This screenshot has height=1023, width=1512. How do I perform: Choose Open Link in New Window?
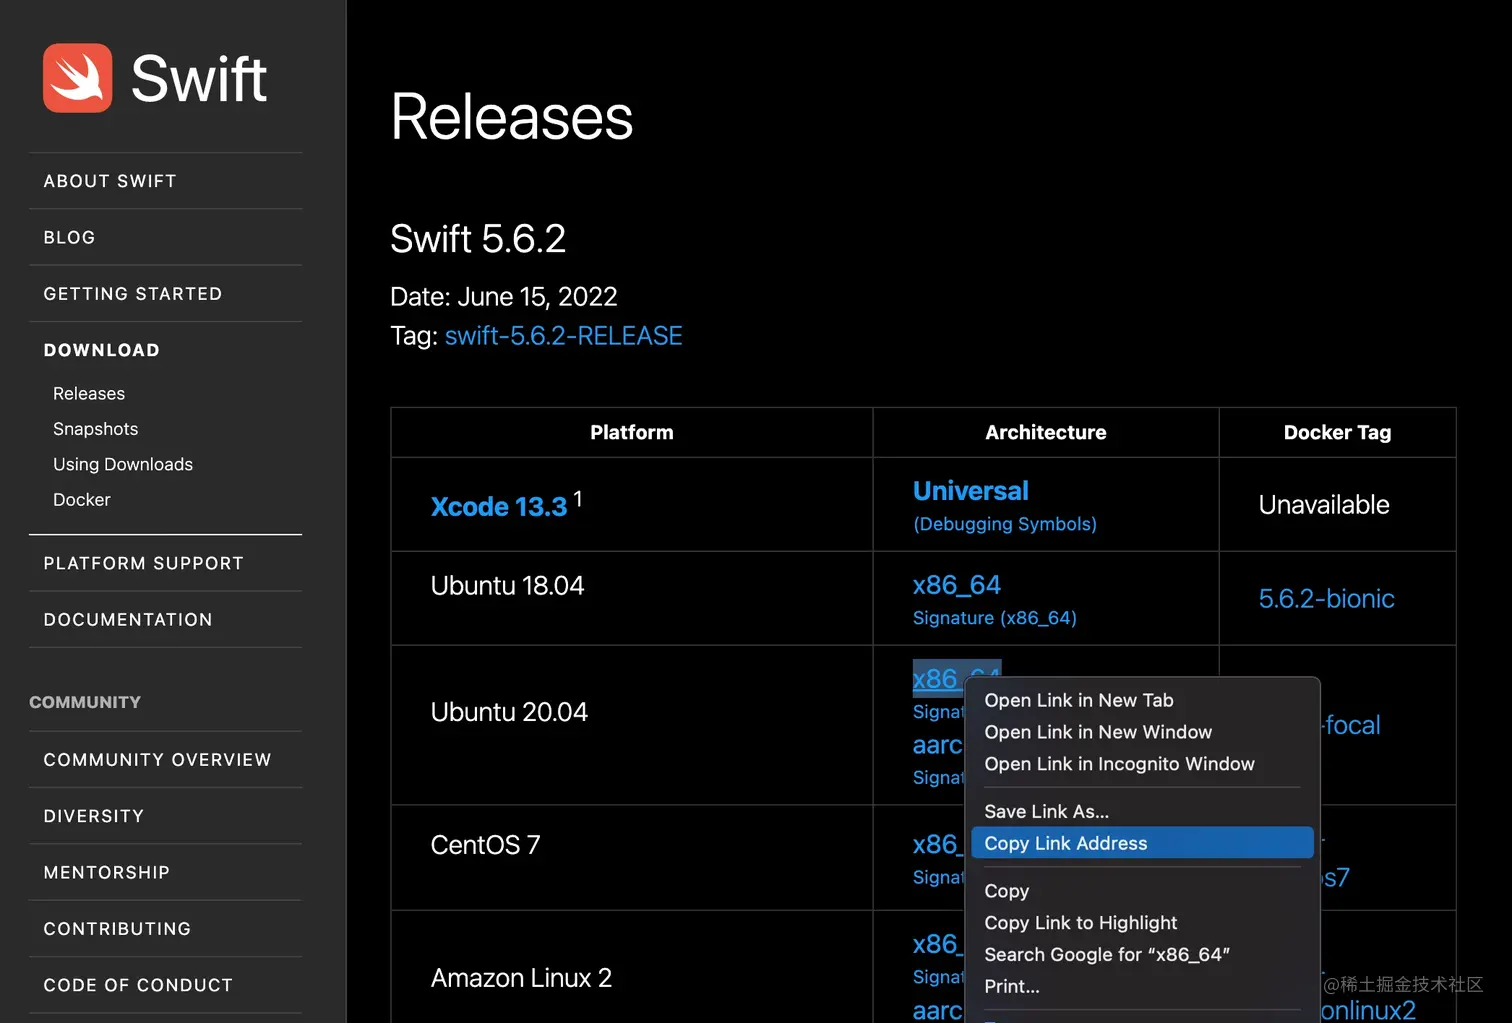1142,732
